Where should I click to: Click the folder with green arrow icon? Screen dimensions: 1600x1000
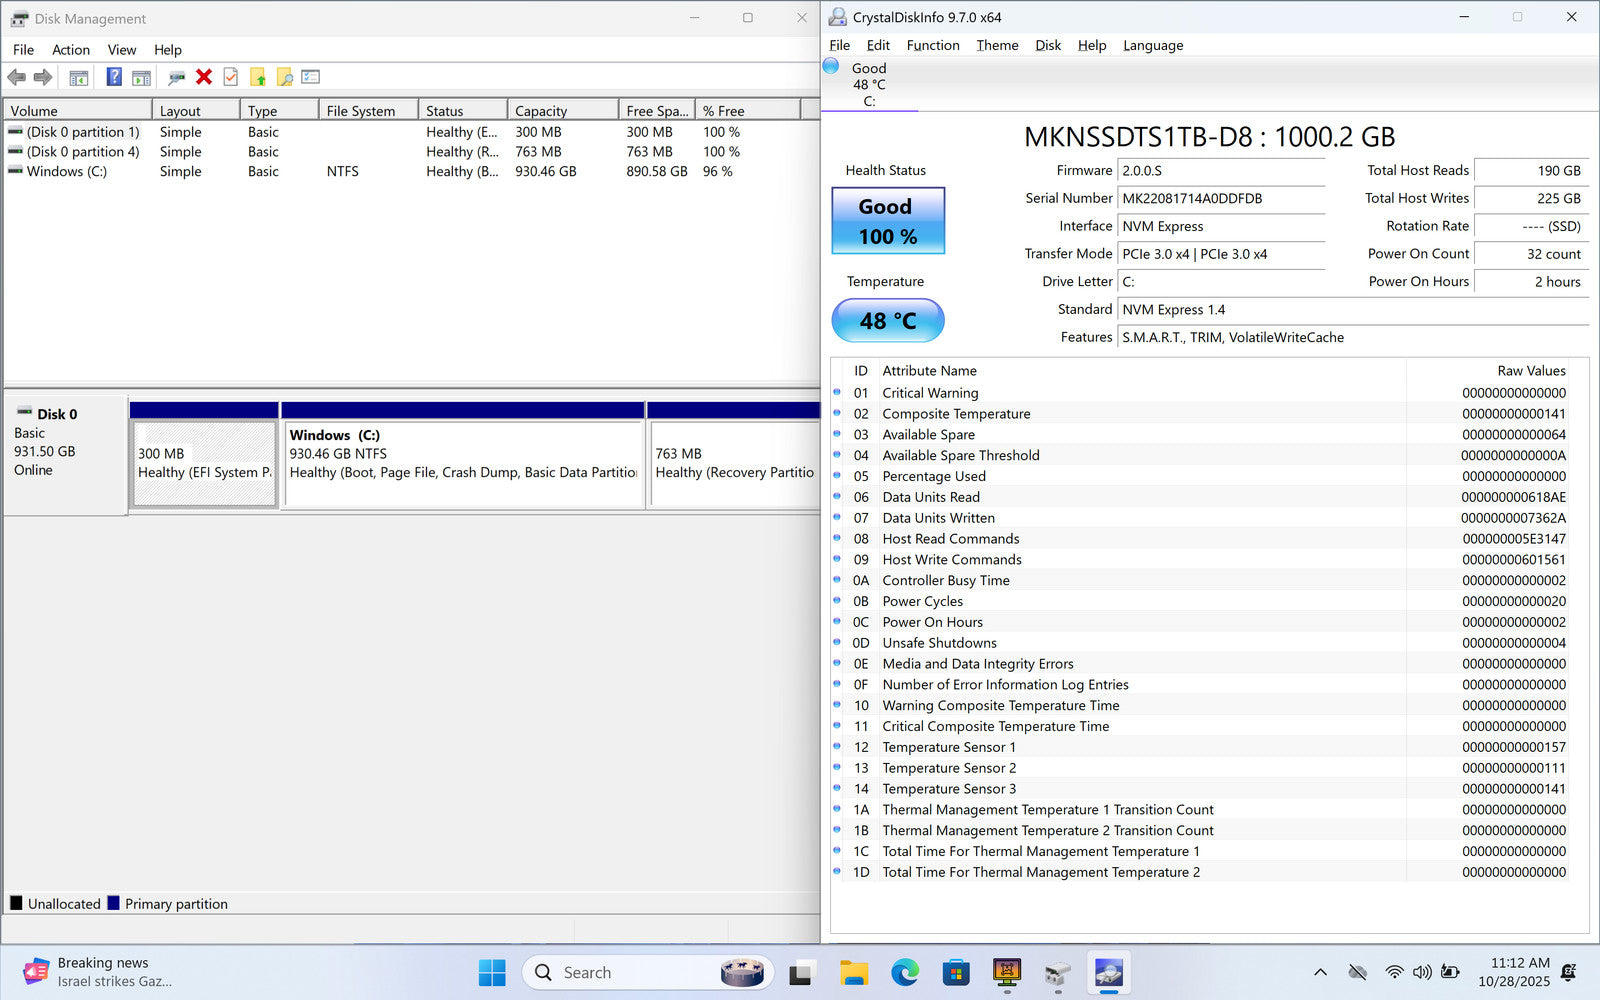[258, 77]
